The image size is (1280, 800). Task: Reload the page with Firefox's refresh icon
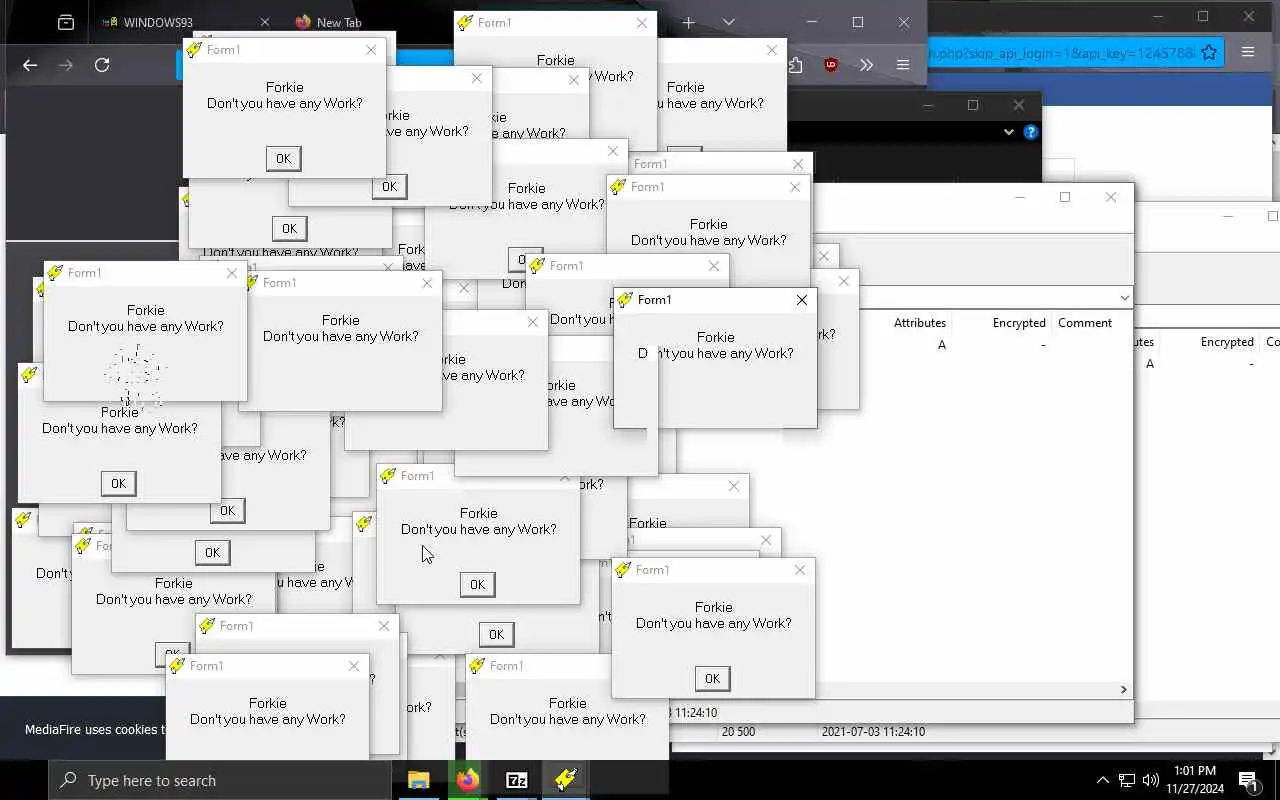coord(102,65)
